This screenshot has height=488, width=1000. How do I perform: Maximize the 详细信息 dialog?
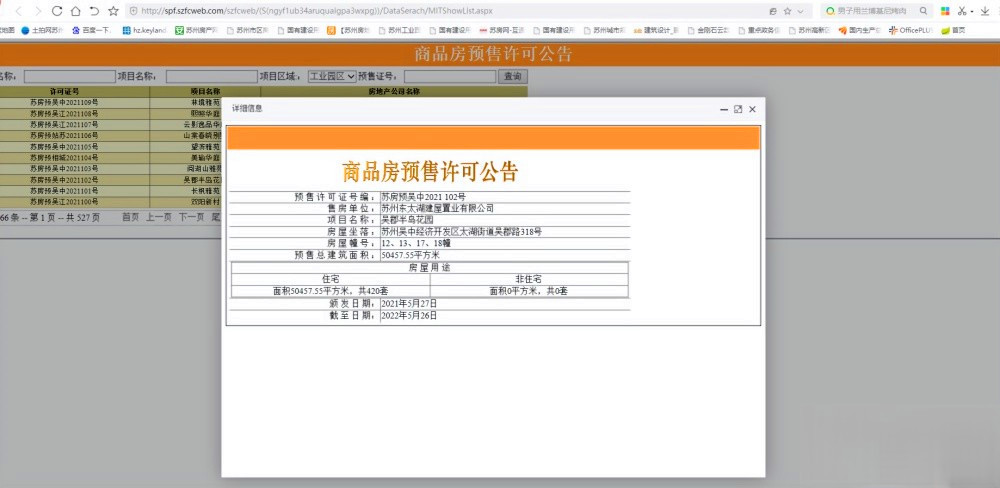pyautogui.click(x=738, y=109)
